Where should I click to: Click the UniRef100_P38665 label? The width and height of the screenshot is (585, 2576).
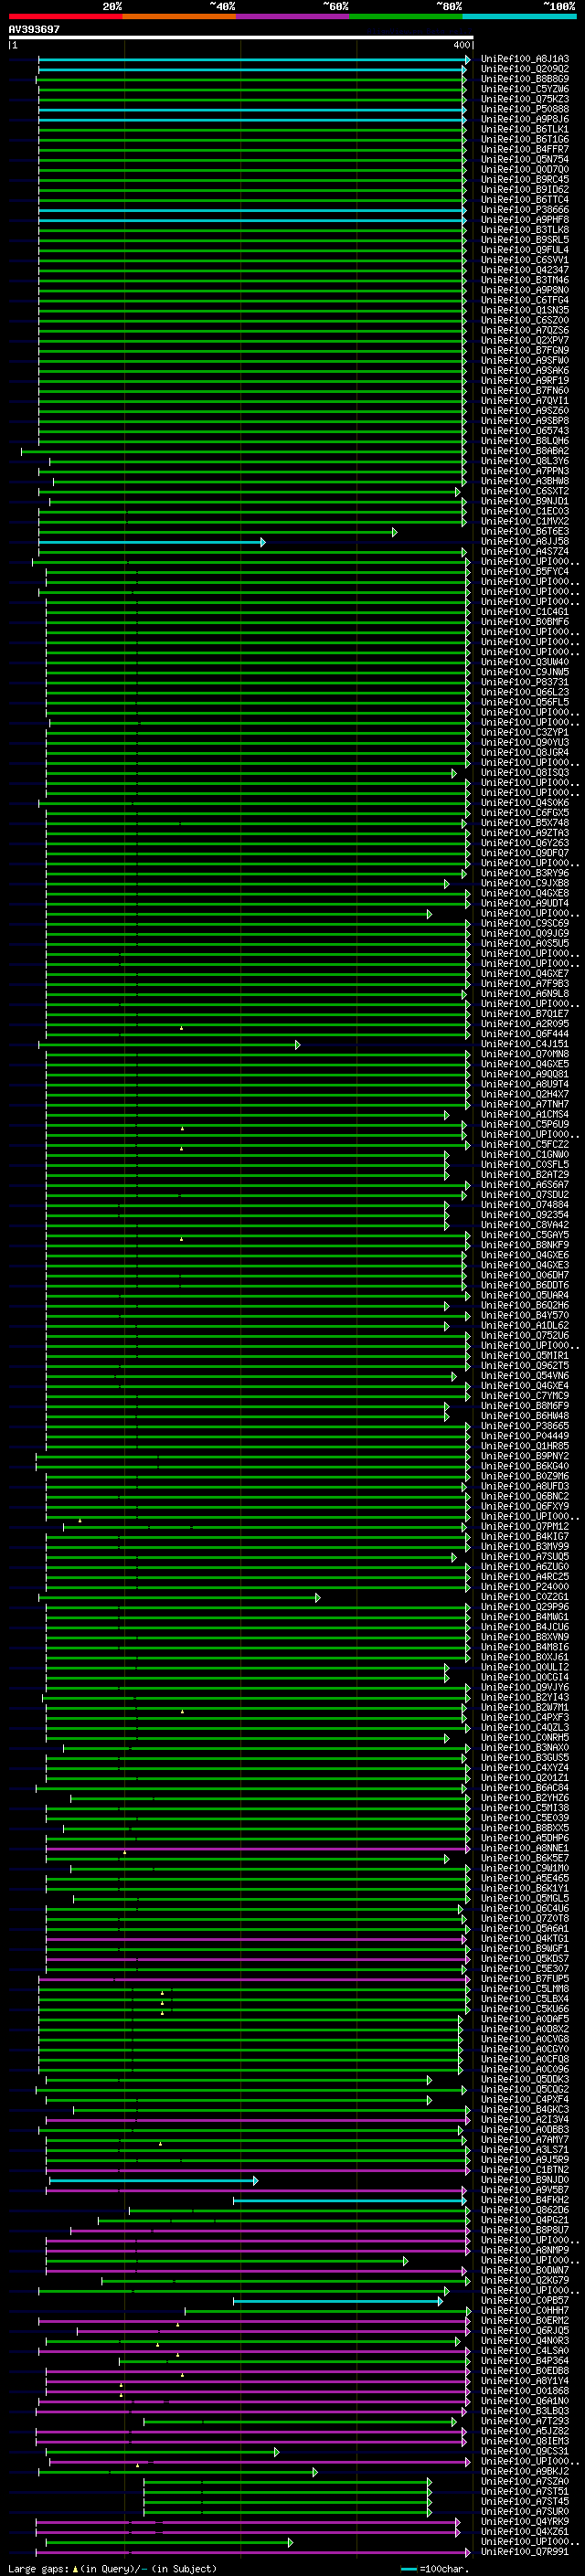(525, 1426)
